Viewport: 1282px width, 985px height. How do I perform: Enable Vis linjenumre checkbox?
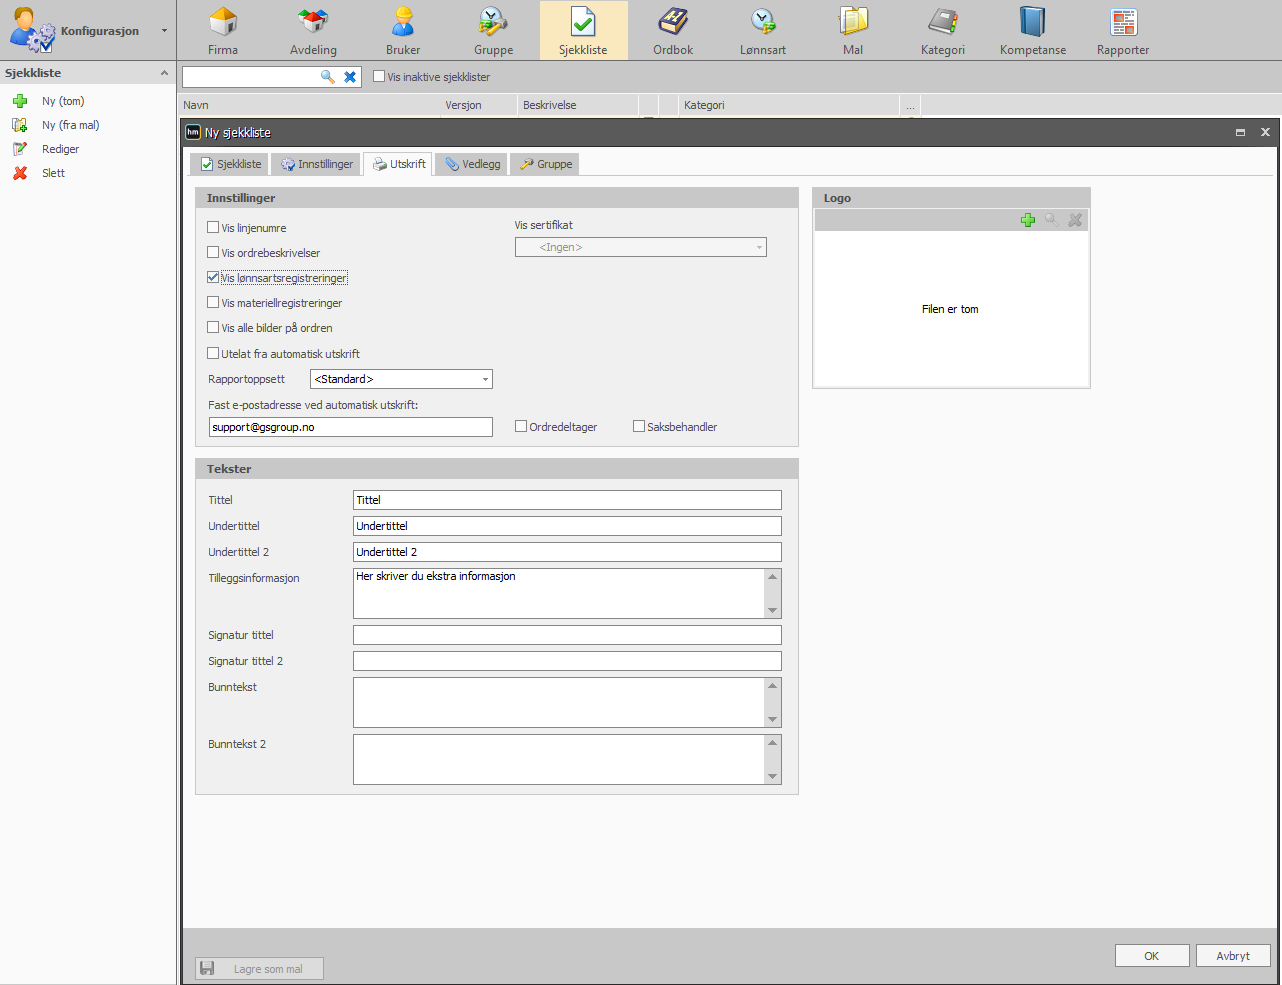[213, 227]
